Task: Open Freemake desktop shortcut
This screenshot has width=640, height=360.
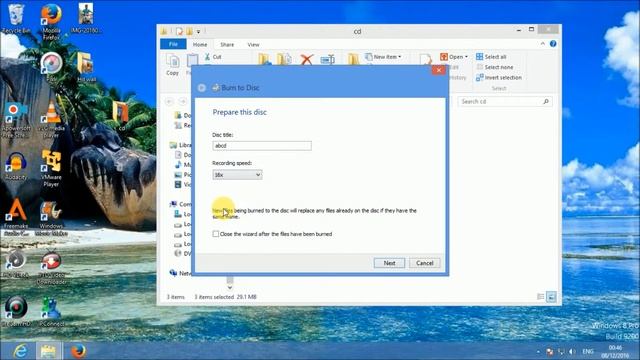Action: (x=16, y=217)
